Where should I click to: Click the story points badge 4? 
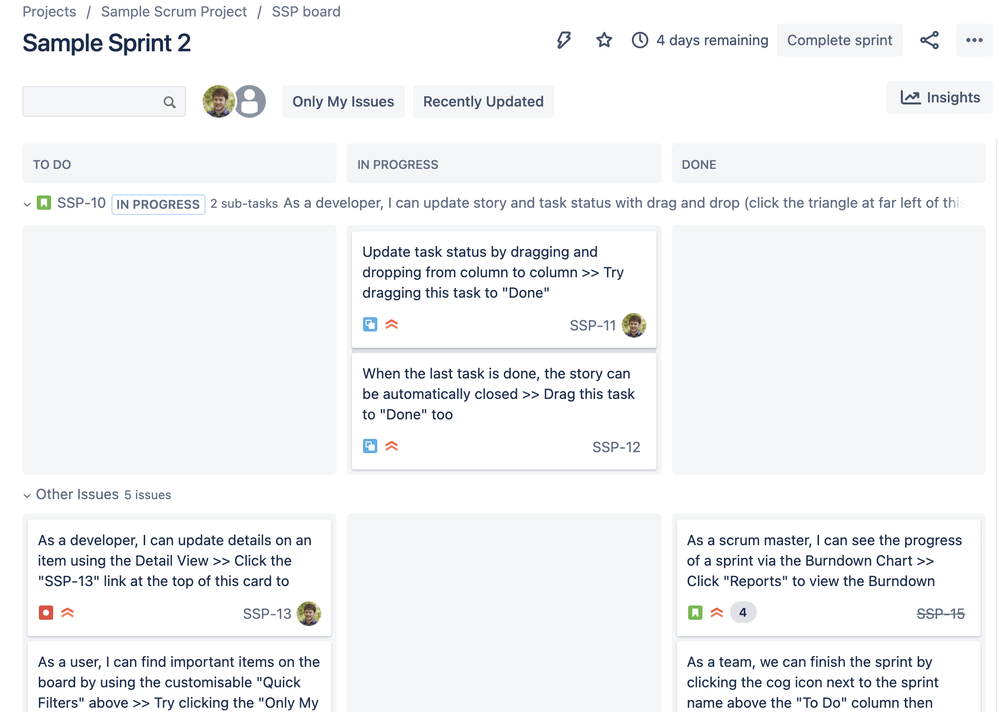[x=743, y=613]
